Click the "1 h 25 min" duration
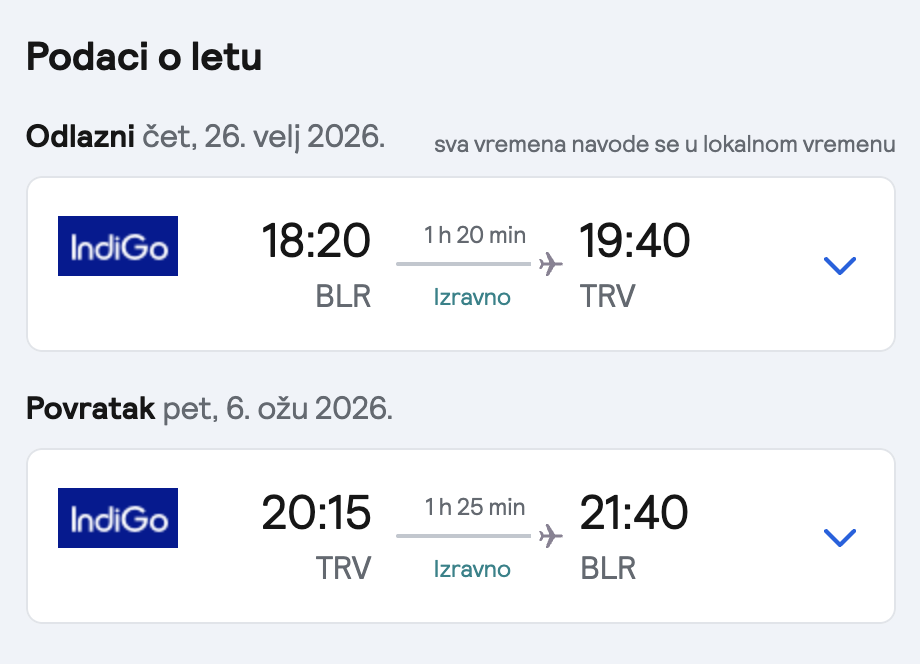Screen dimensions: 920x664 (474, 507)
